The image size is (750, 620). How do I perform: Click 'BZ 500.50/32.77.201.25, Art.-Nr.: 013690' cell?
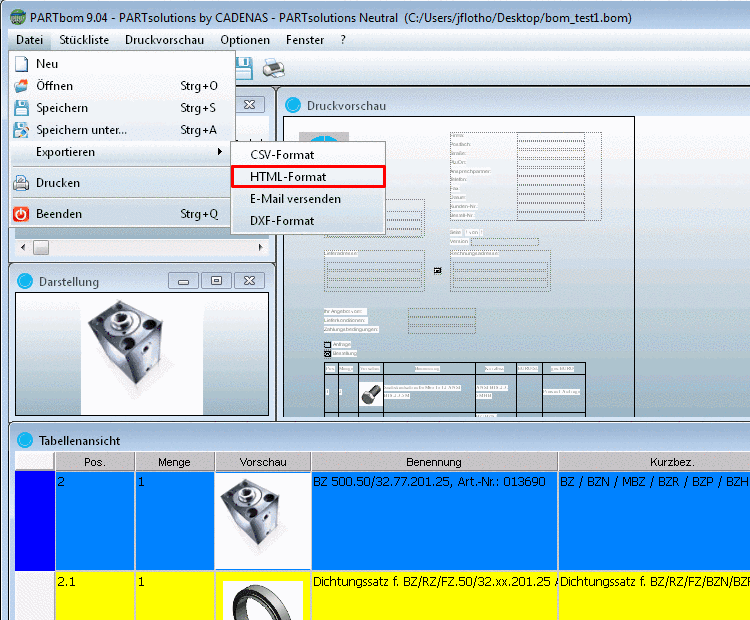coord(434,520)
